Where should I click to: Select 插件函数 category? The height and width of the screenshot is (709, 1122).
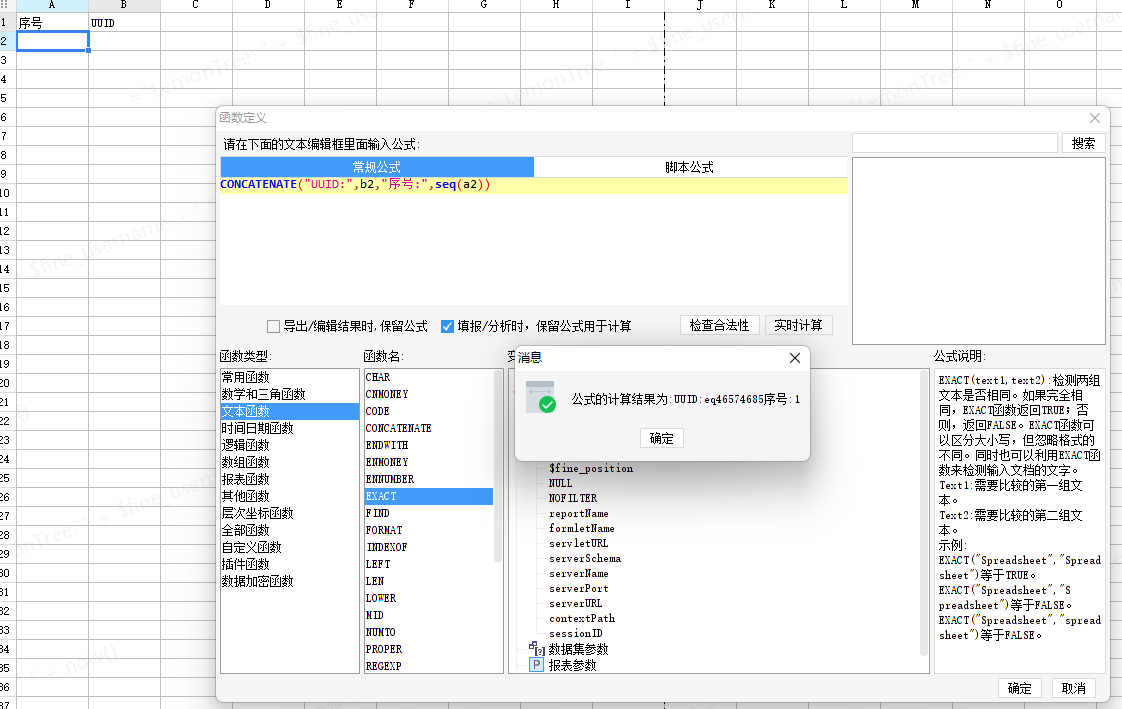290,564
